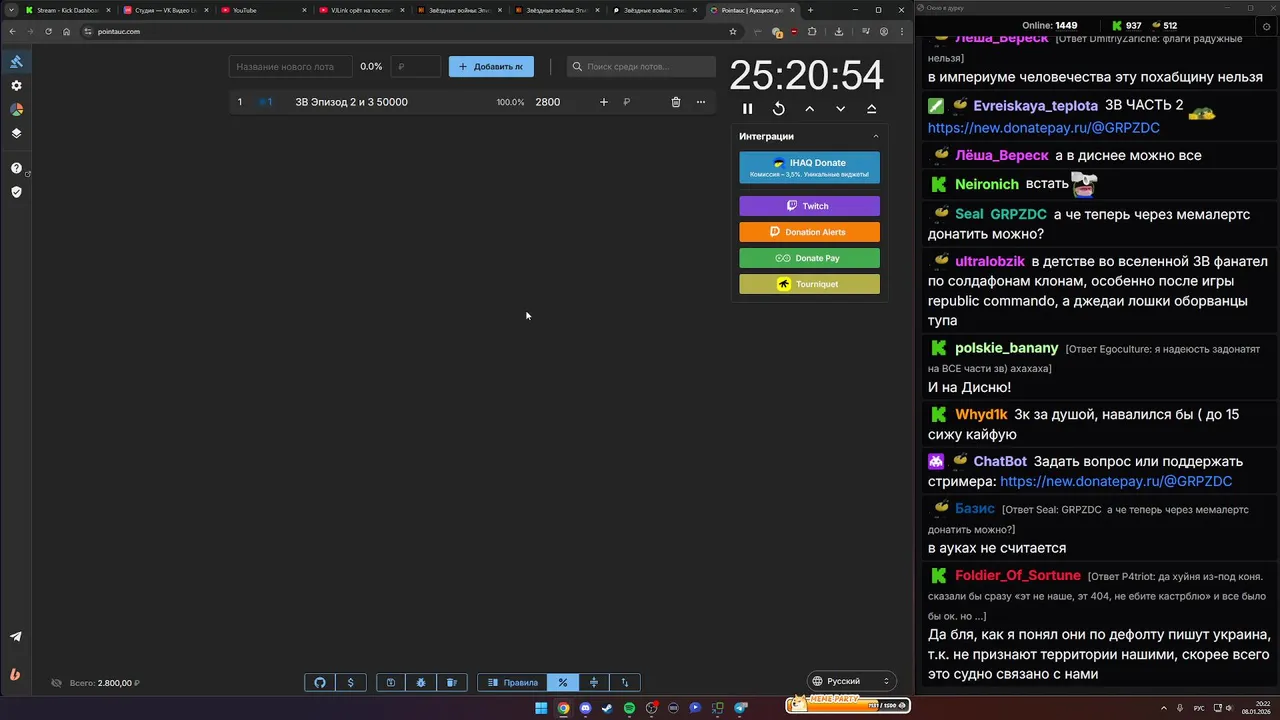The width and height of the screenshot is (1280, 720).
Task: Open more options for lot ЗВ Эпизод 2 и 3
Action: click(701, 102)
